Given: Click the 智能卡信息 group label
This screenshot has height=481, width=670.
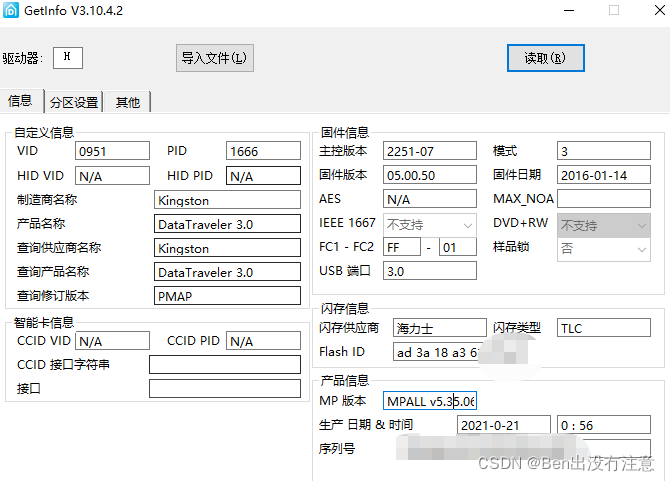Looking at the screenshot, I should click(x=44, y=323).
